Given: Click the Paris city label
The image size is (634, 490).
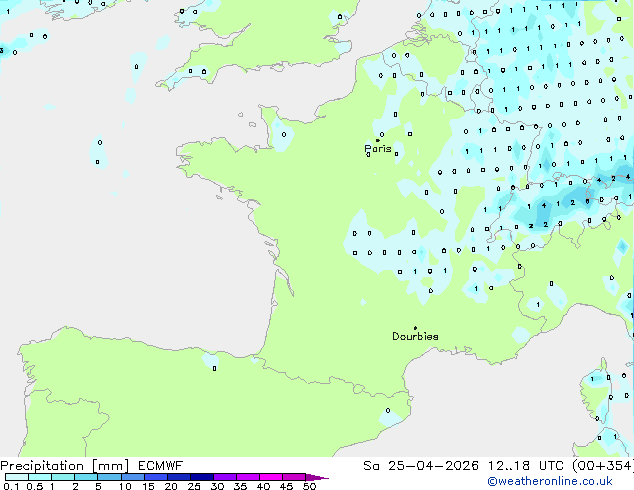Looking at the screenshot, I should click(x=378, y=149).
